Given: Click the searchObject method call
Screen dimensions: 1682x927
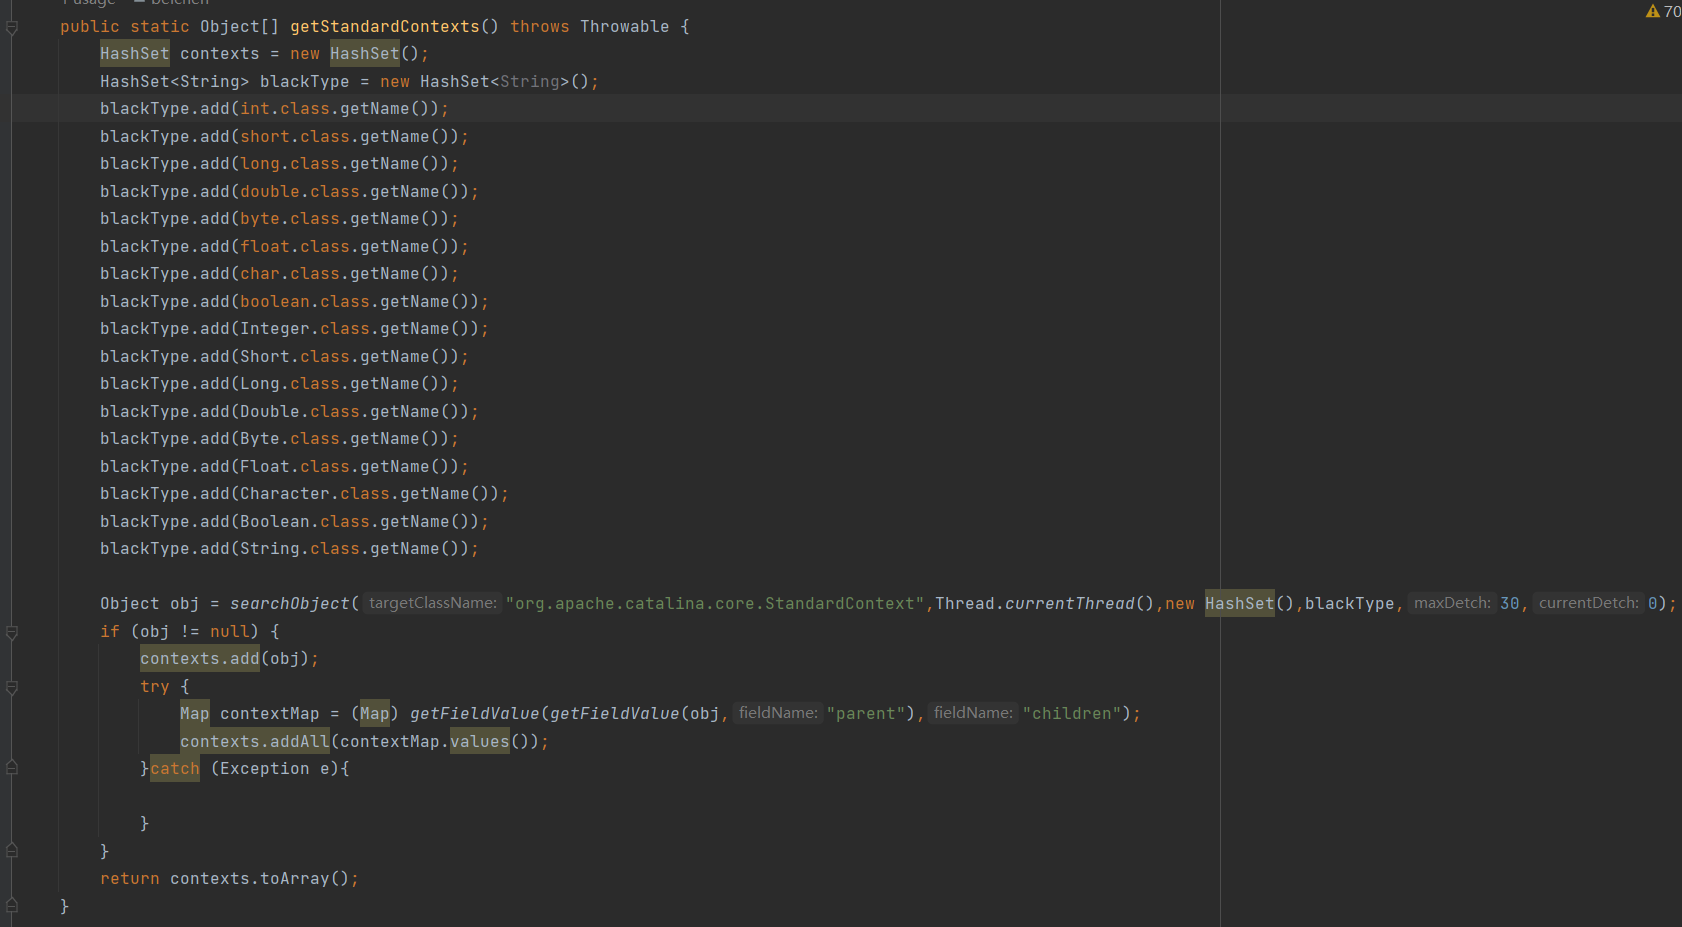Looking at the screenshot, I should tap(290, 604).
